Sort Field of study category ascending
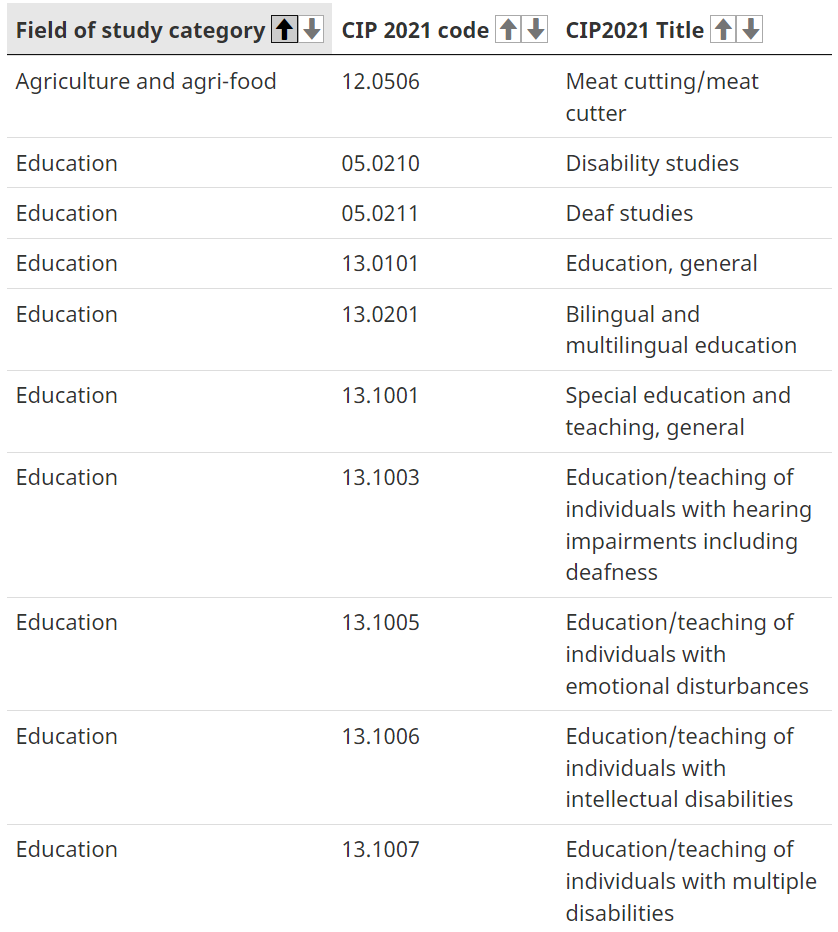The image size is (838, 932). (x=284, y=29)
